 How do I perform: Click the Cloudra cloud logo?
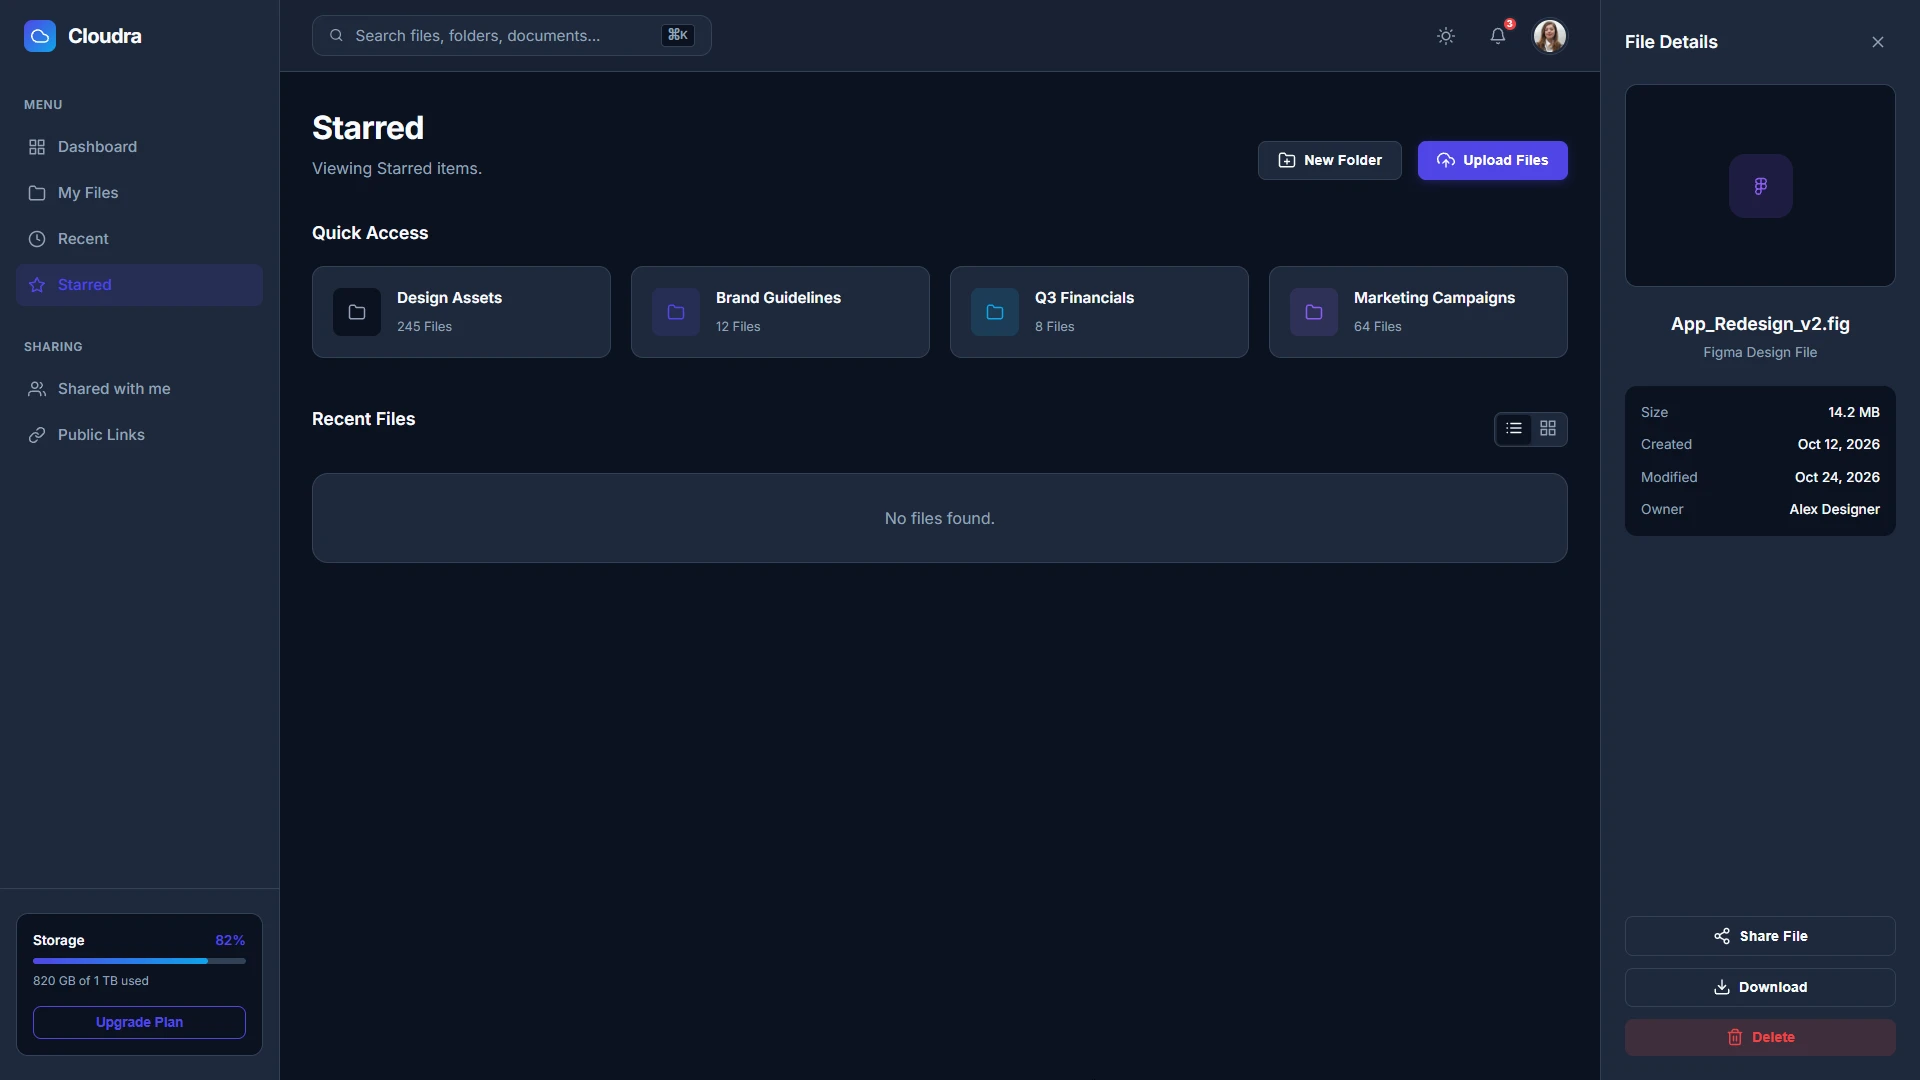40,36
